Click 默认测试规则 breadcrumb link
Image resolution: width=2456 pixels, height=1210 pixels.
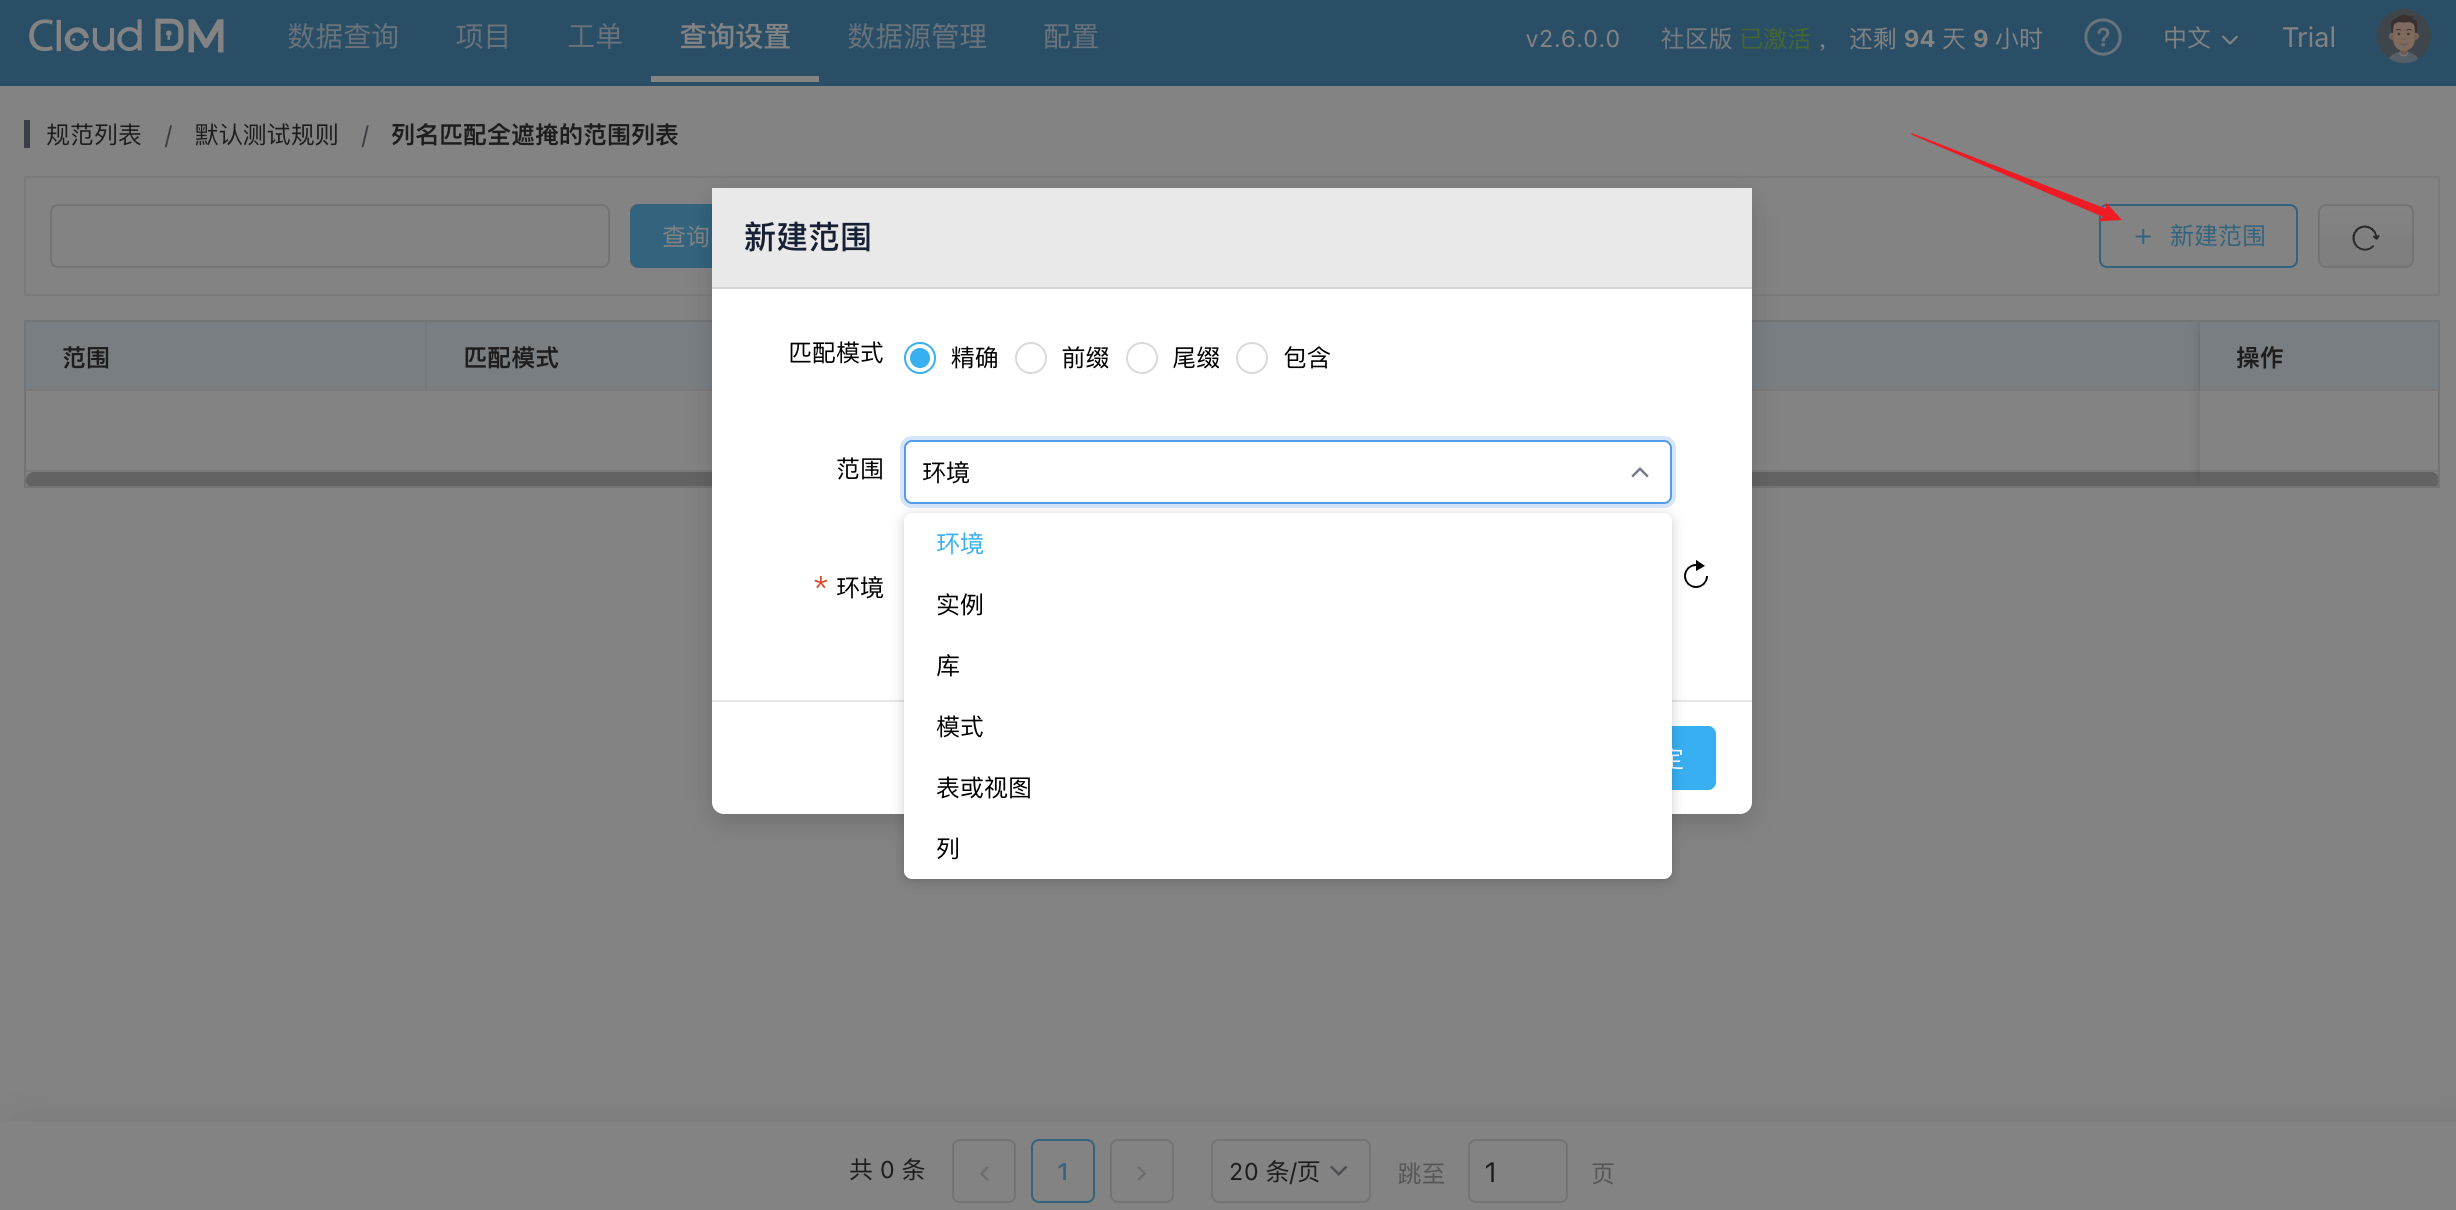pos(266,135)
